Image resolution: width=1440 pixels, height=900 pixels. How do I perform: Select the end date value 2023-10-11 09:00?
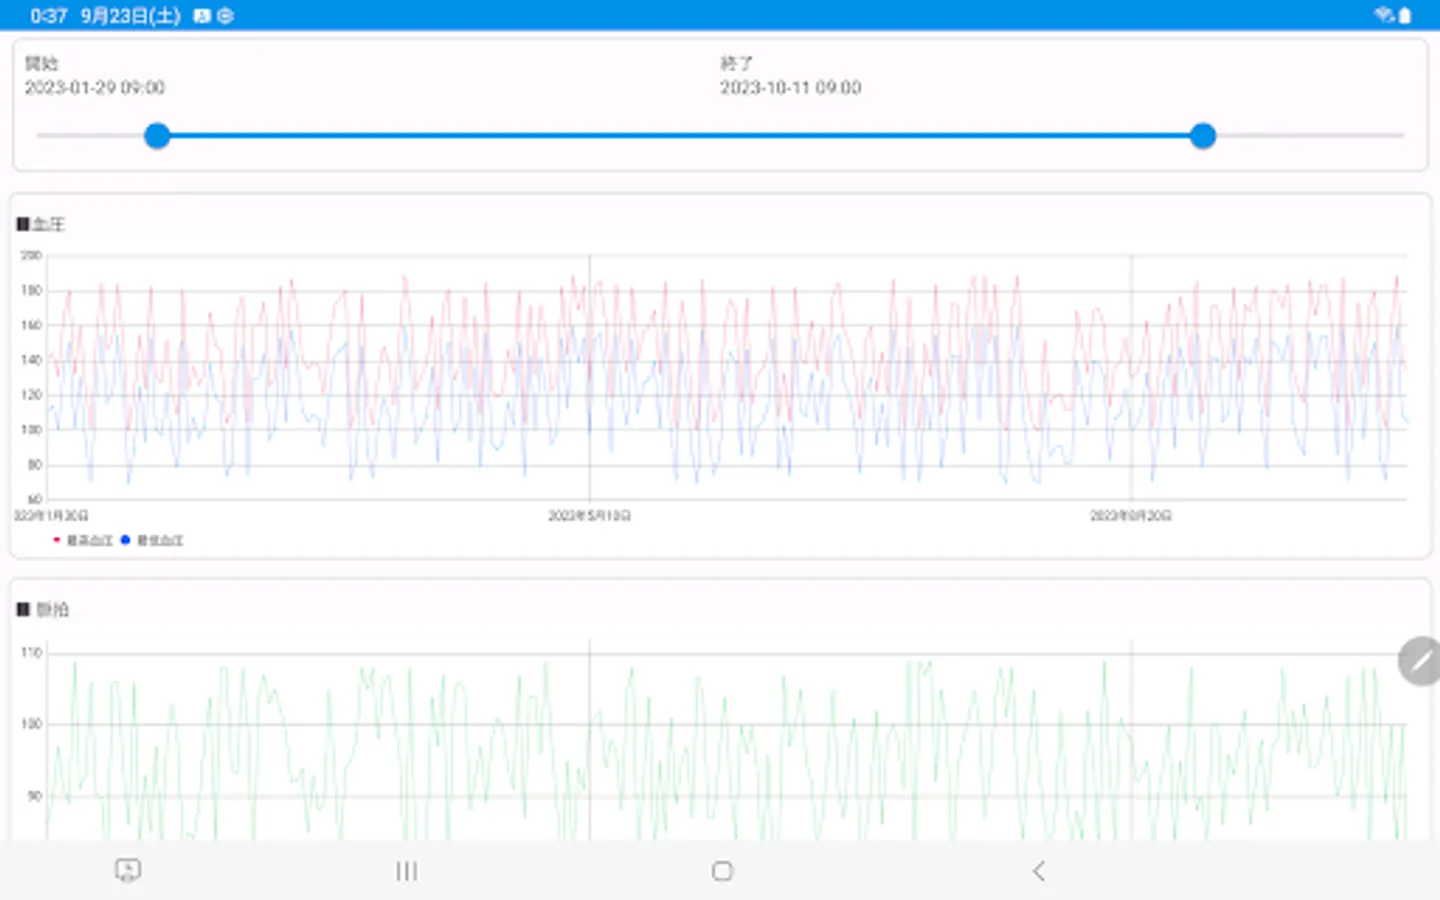[791, 88]
